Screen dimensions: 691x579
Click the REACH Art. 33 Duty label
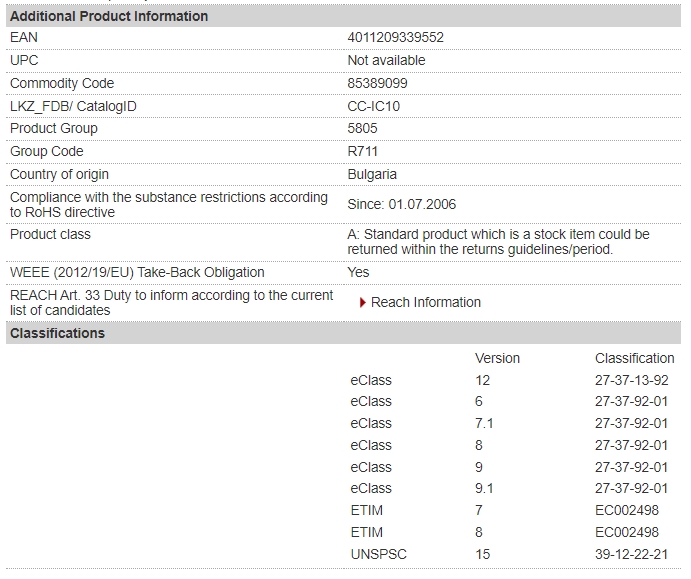(171, 303)
